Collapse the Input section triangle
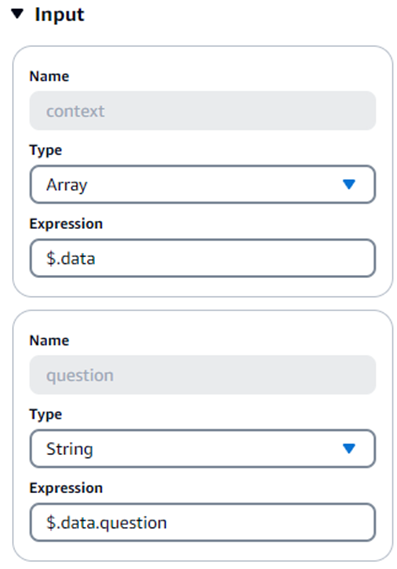The height and width of the screenshot is (569, 397). pos(17,15)
